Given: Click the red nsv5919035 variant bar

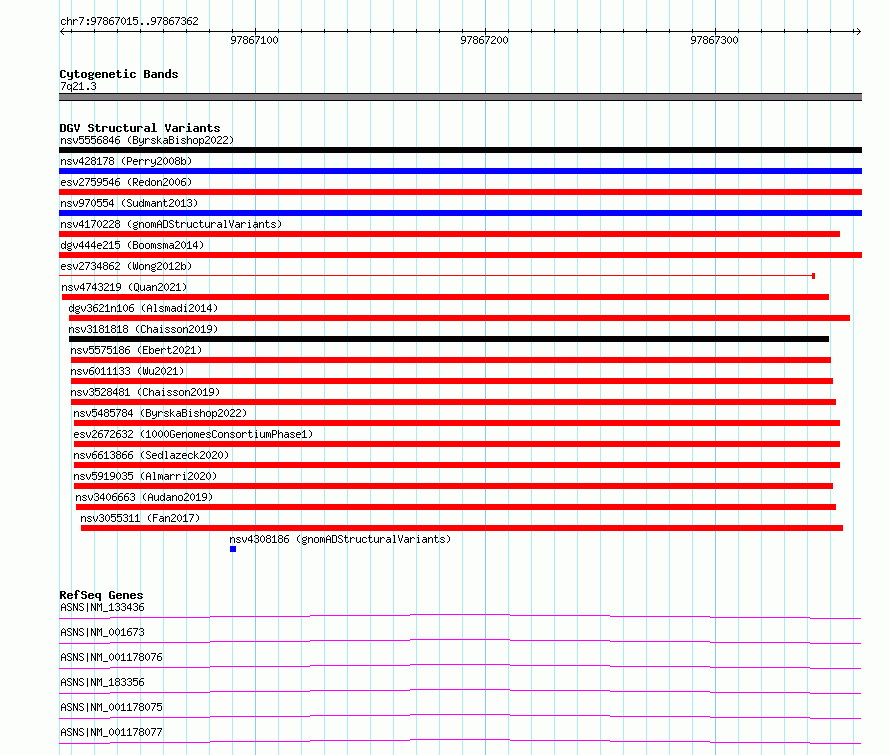Looking at the screenshot, I should tap(454, 486).
